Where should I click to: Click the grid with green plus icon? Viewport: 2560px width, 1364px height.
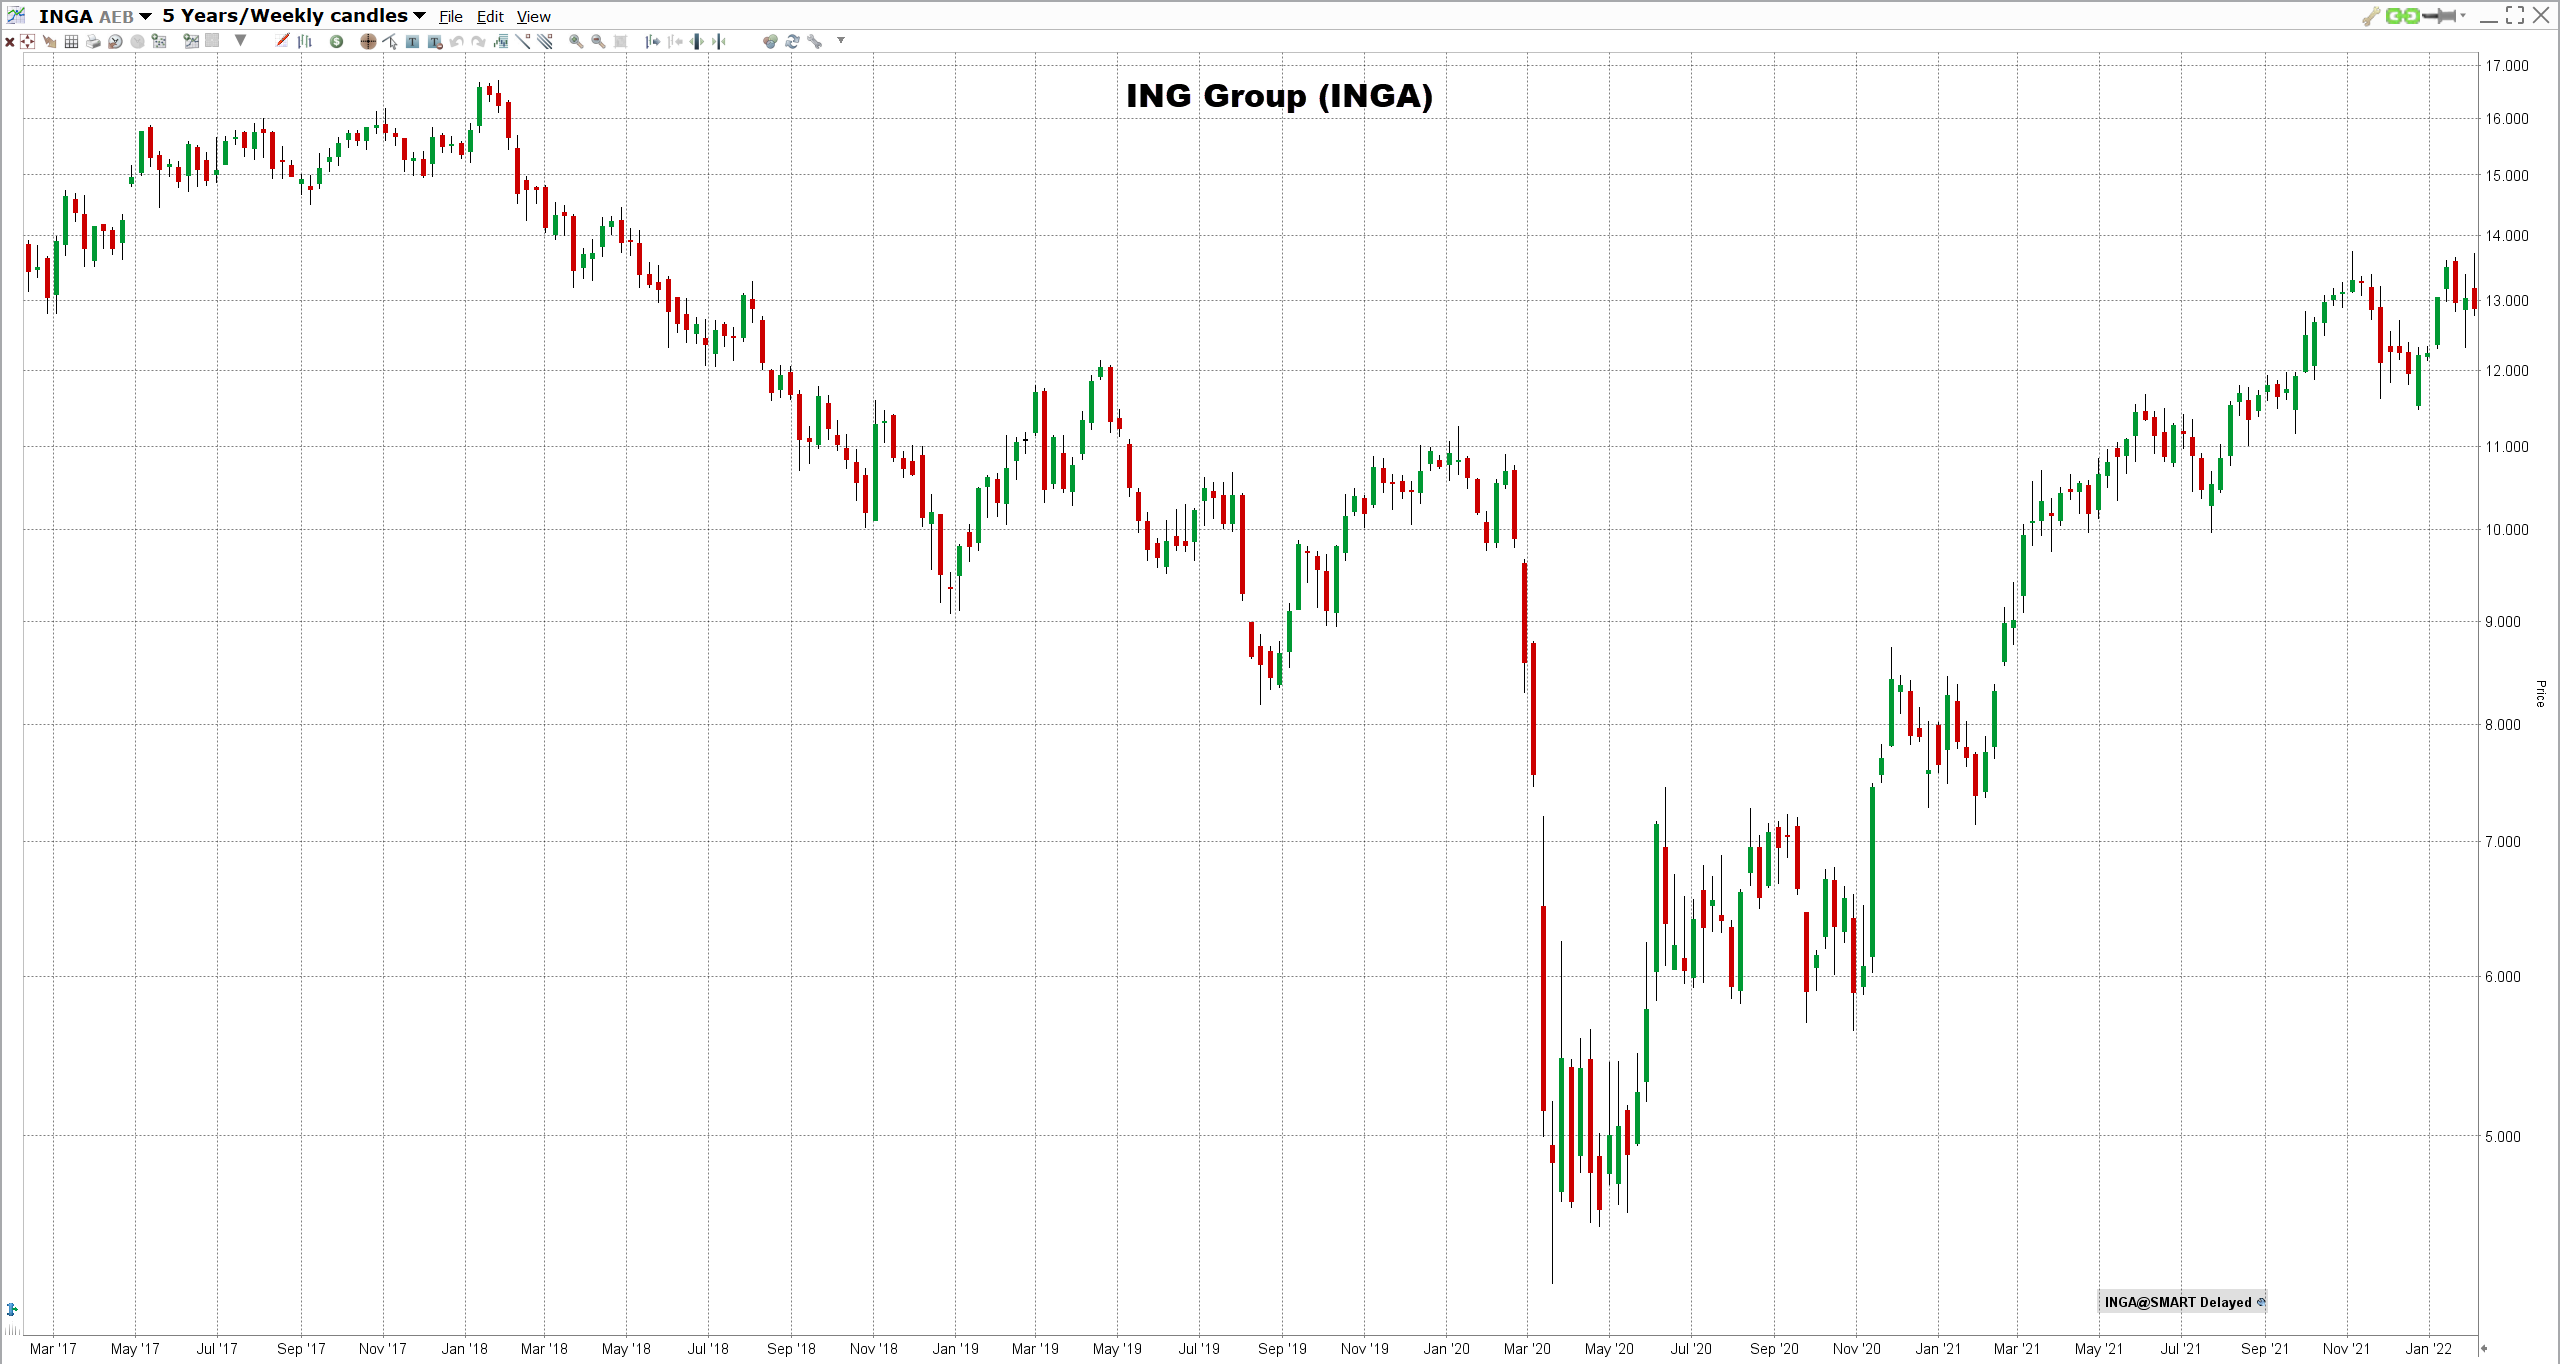tap(159, 41)
